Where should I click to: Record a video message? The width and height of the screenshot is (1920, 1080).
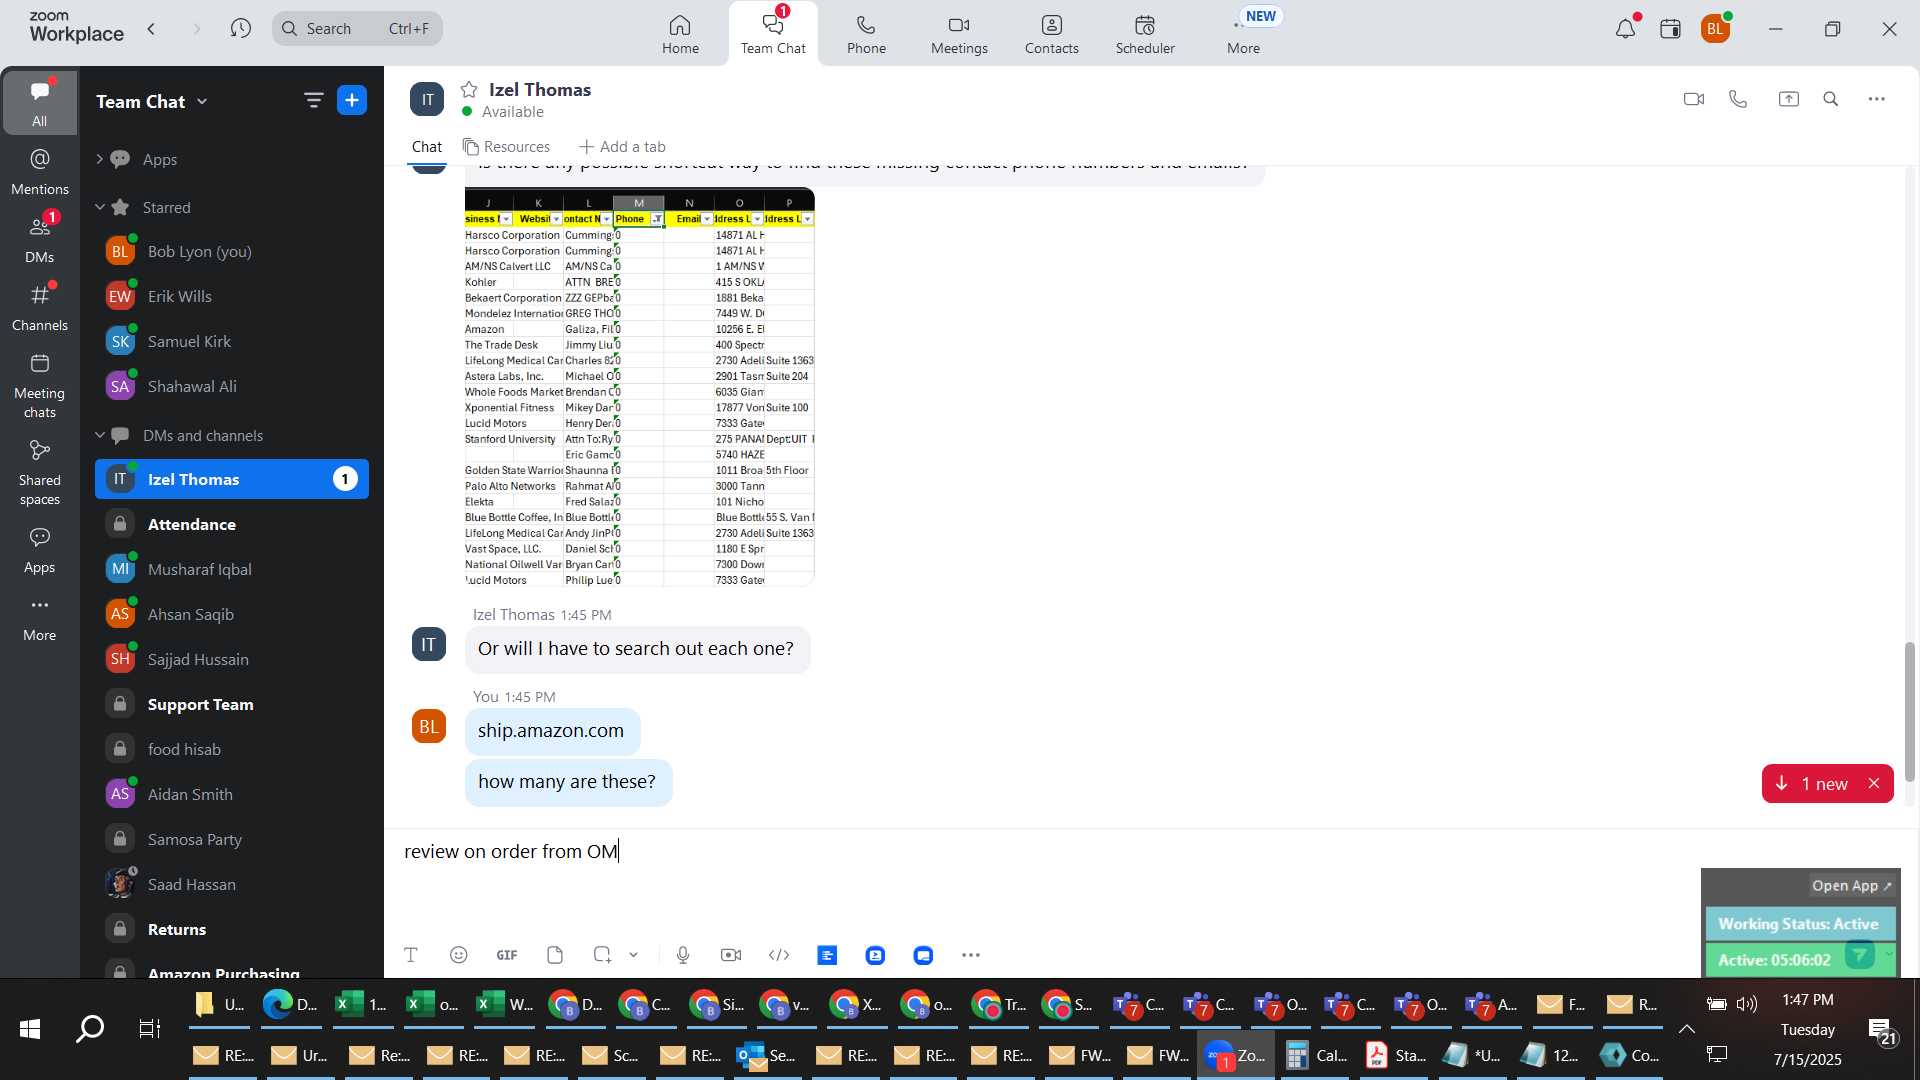pyautogui.click(x=731, y=955)
